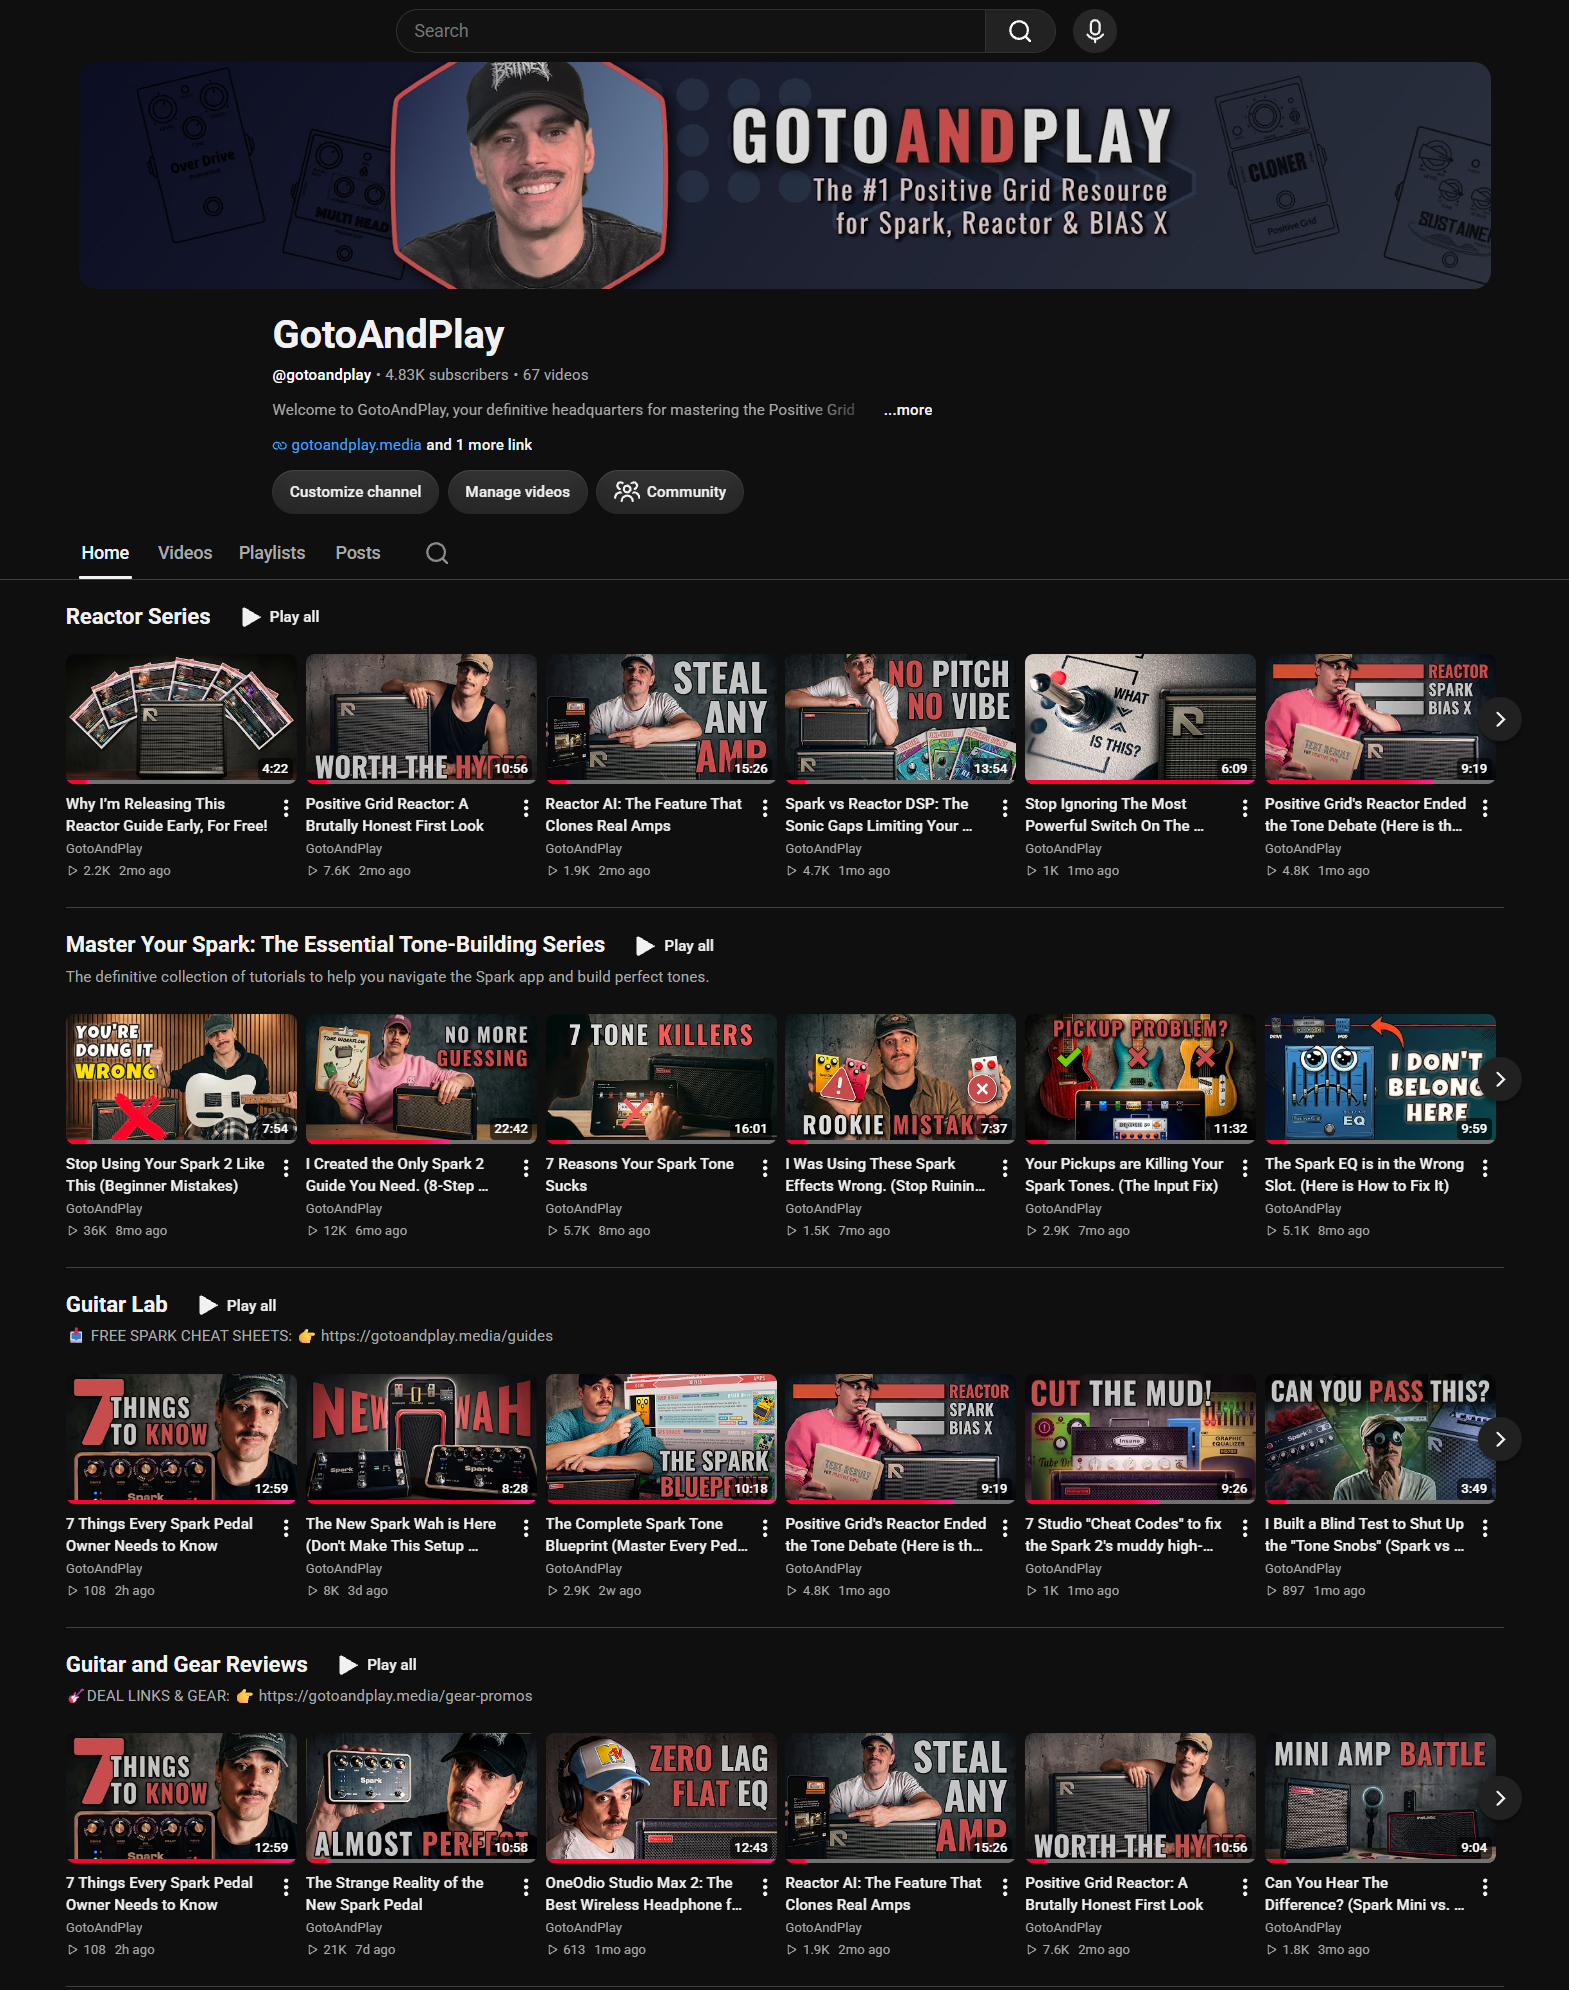Image resolution: width=1569 pixels, height=1990 pixels.
Task: Open options menu for 'The New Spark Wah is Here'
Action: coord(526,1528)
